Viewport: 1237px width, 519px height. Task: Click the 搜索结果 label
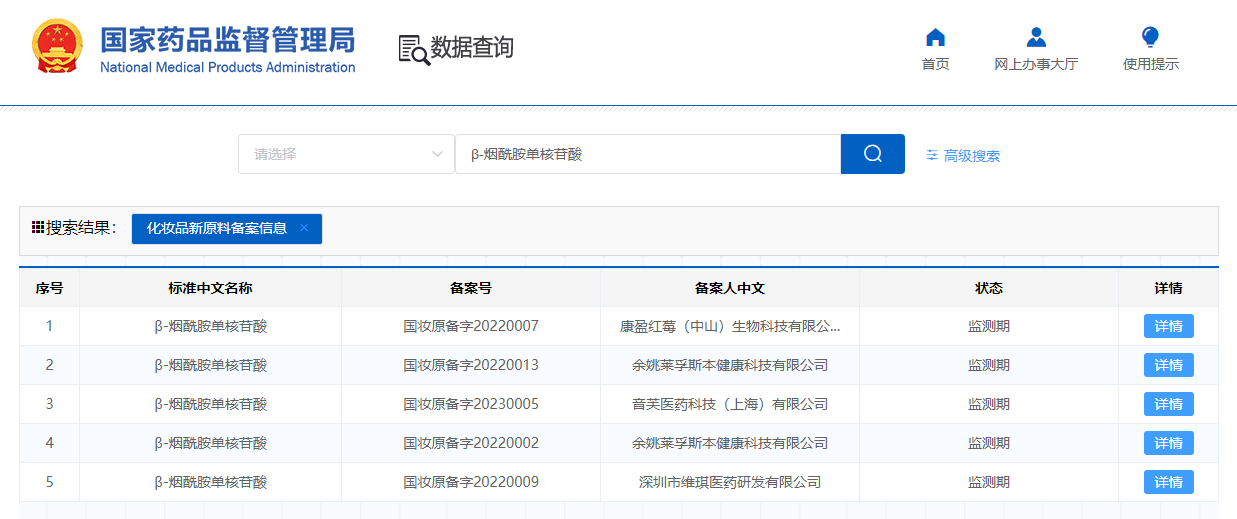[81, 228]
